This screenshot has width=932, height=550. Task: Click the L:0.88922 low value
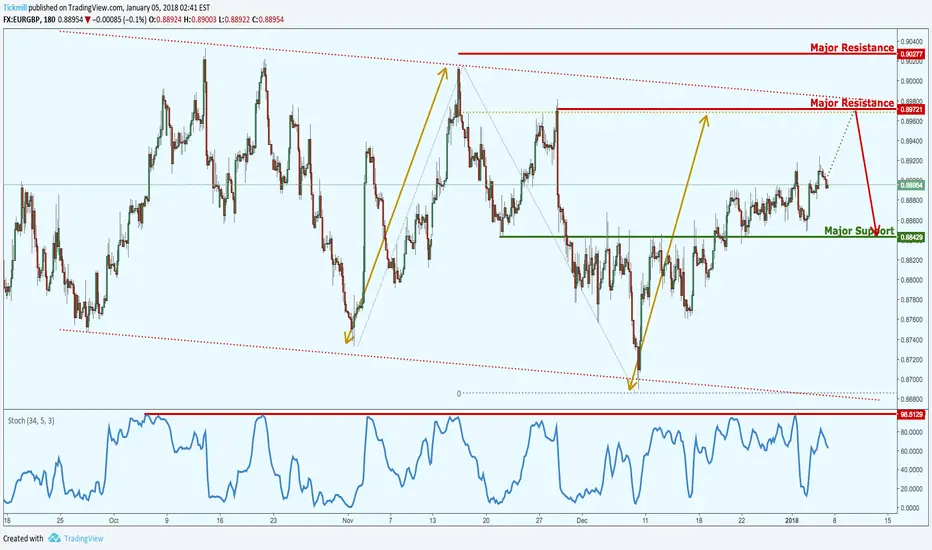click(233, 19)
